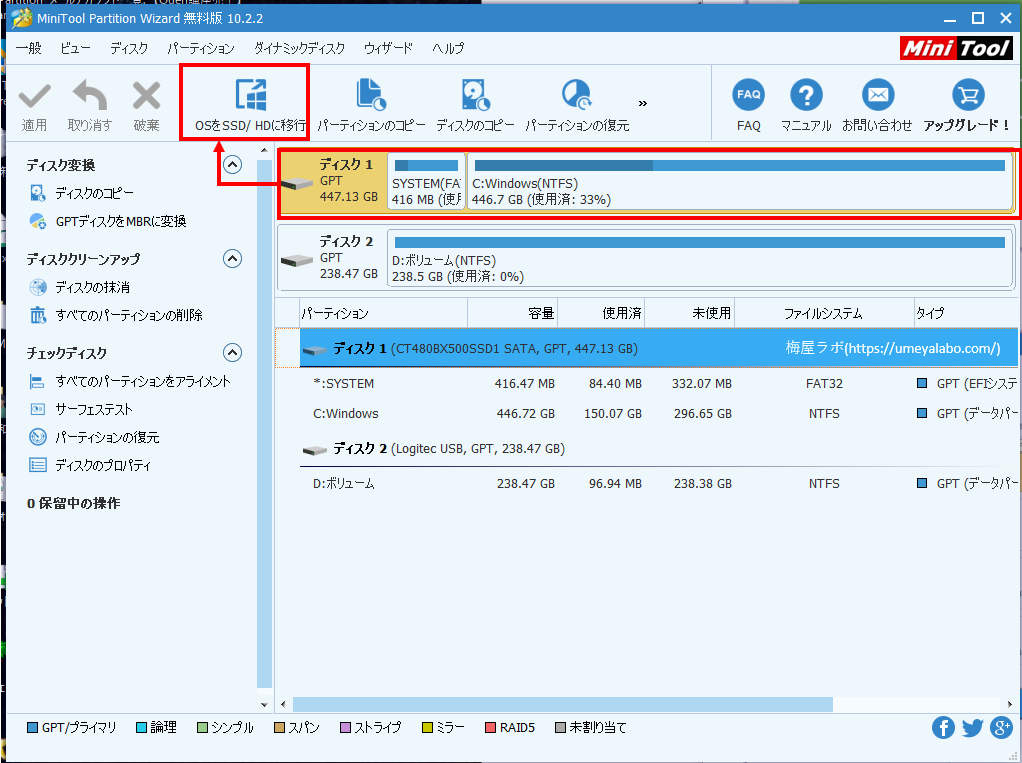This screenshot has height=763, width=1022.
Task: Open パーティションの復元 toolbar tool
Action: coord(577,104)
